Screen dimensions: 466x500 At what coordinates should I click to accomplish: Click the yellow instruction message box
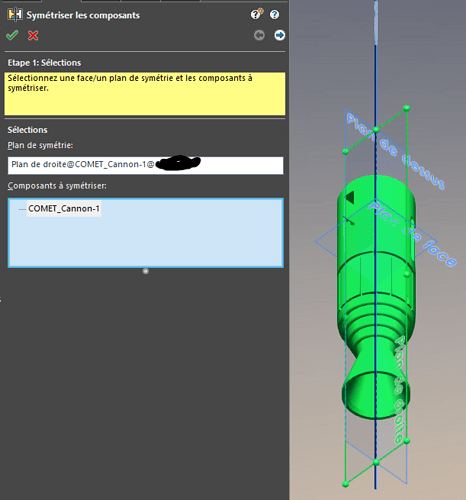pyautogui.click(x=145, y=94)
